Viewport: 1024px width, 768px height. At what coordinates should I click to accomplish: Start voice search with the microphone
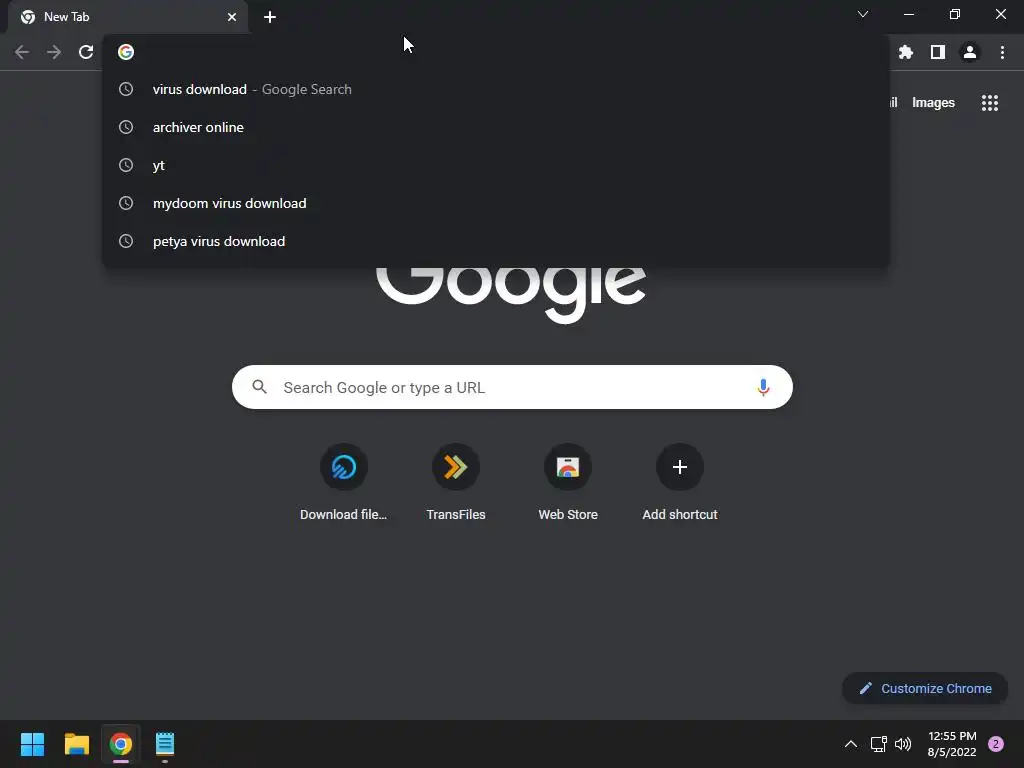click(763, 387)
